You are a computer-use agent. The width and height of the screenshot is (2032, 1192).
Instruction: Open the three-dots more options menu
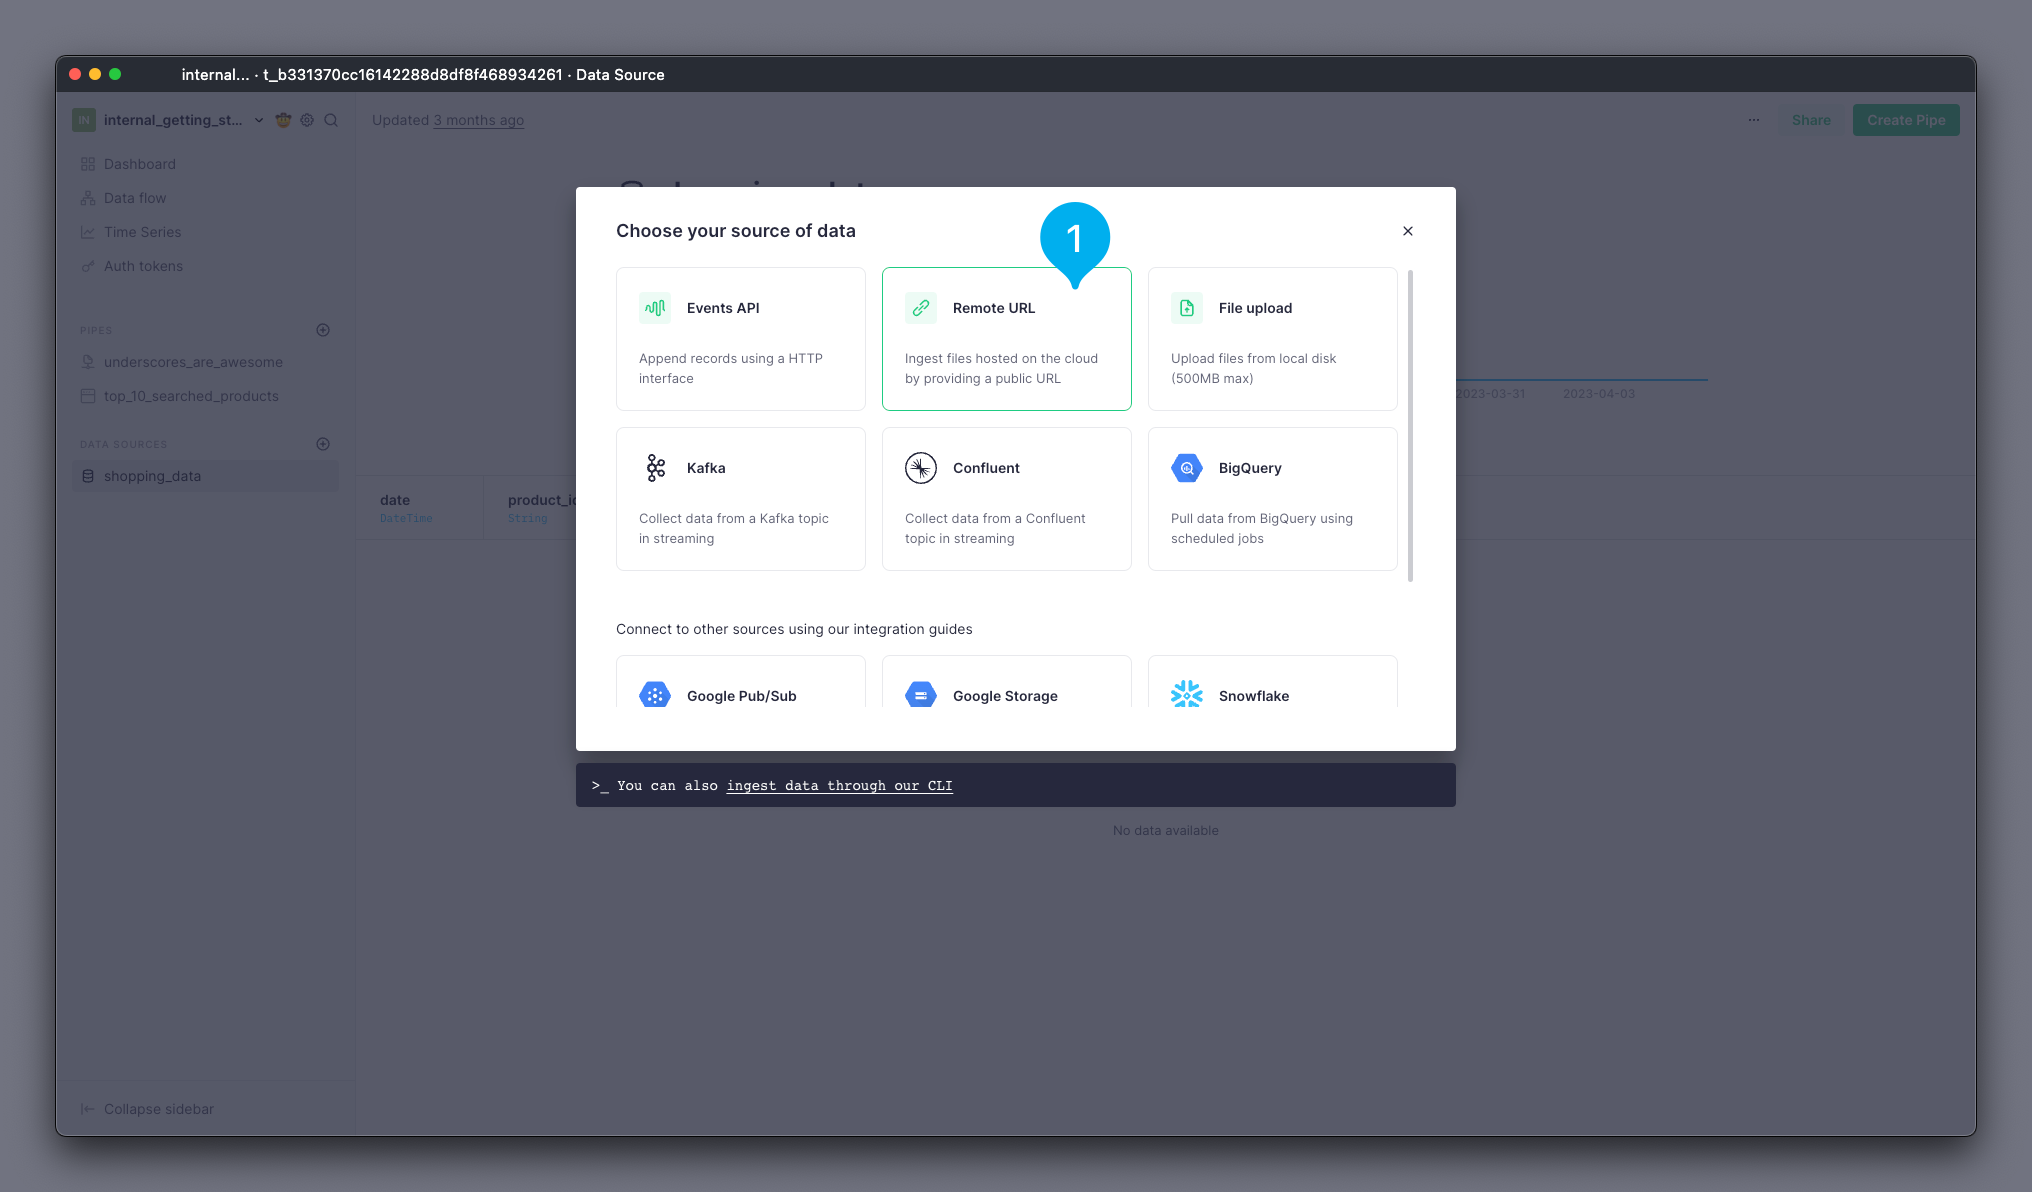pos(1753,120)
